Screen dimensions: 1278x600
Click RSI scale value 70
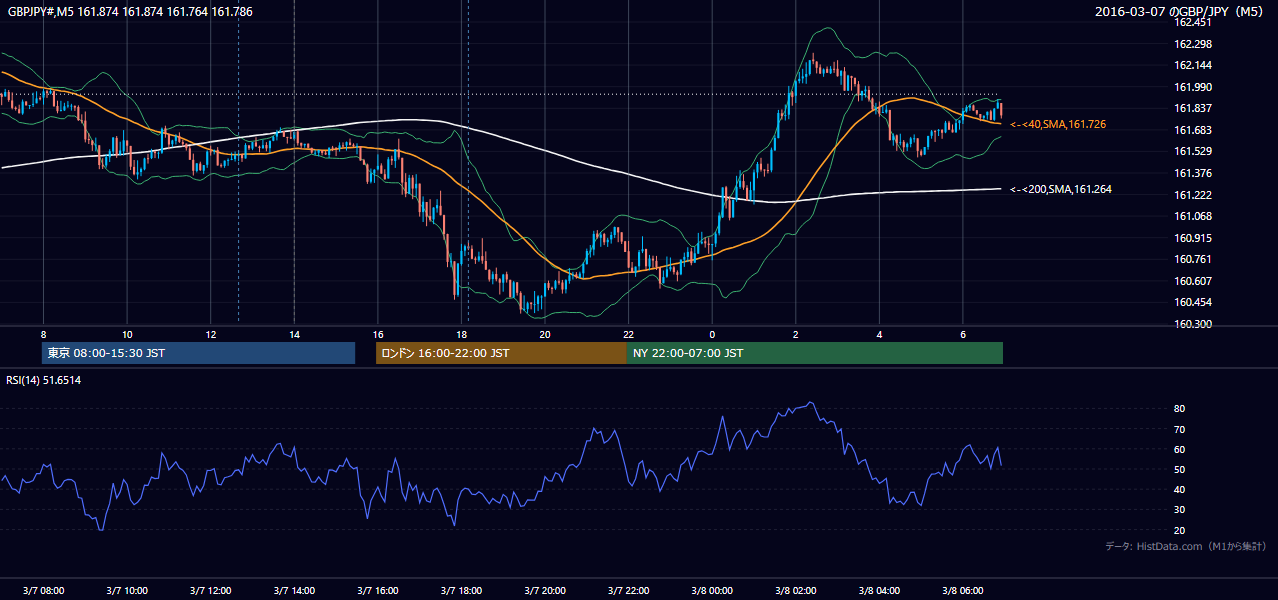tap(1180, 429)
